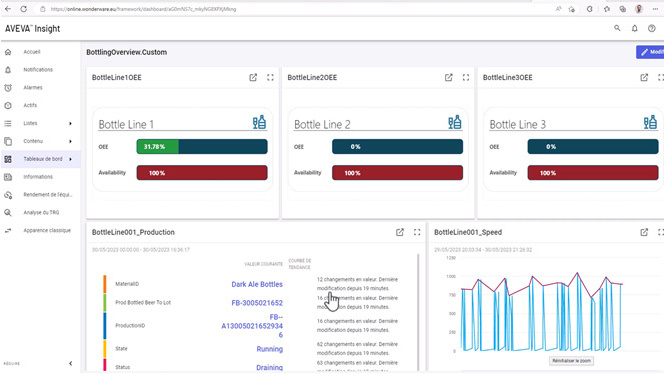Click the blue Modifier edit button
Image resolution: width=664 pixels, height=374 pixels.
pyautogui.click(x=650, y=52)
